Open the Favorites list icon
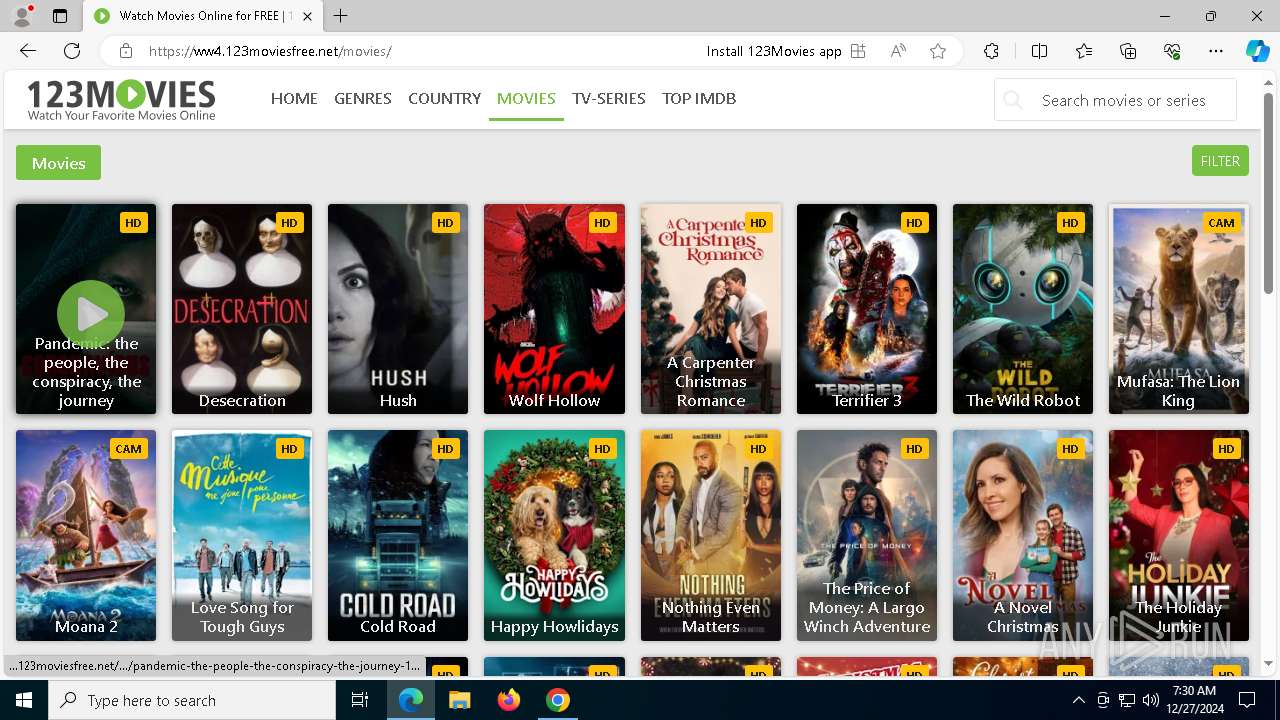Viewport: 1280px width, 720px height. tap(1084, 51)
